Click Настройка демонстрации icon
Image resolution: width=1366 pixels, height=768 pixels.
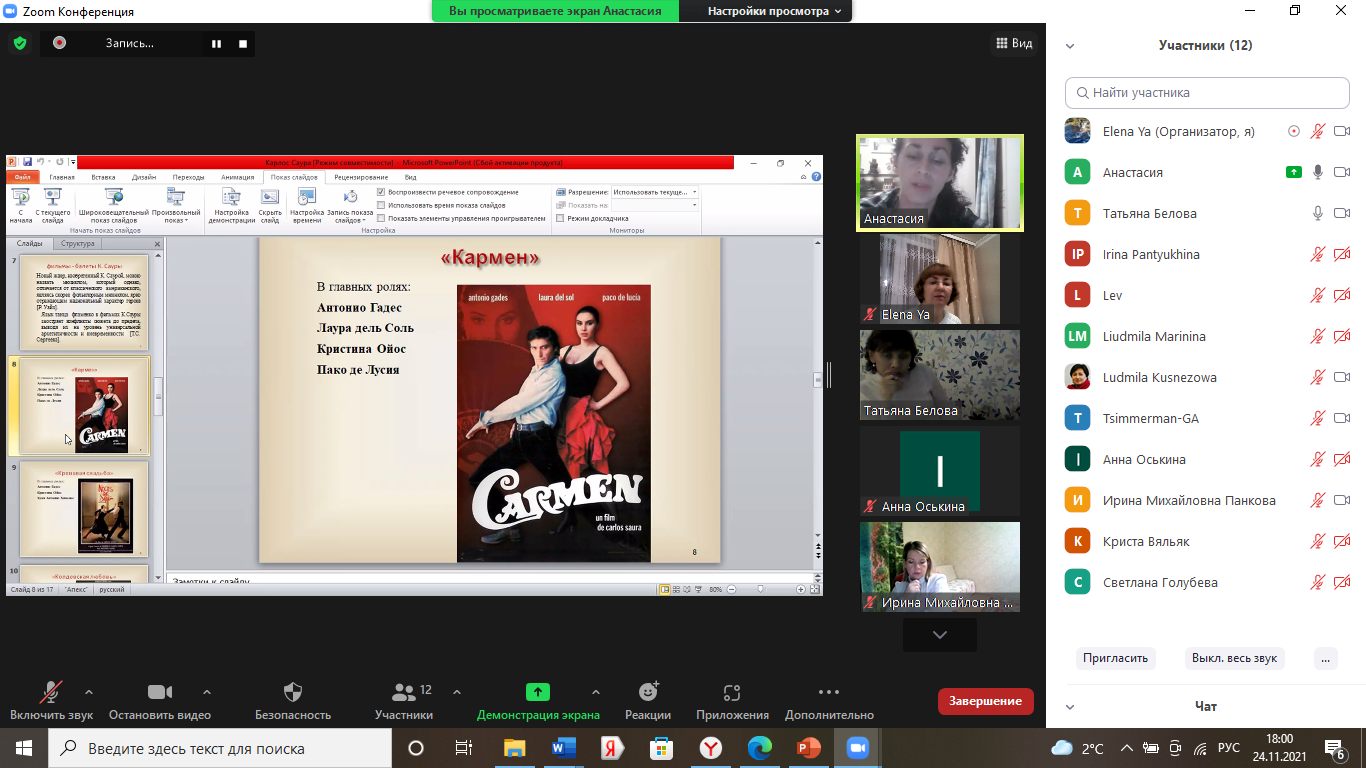coord(231,197)
